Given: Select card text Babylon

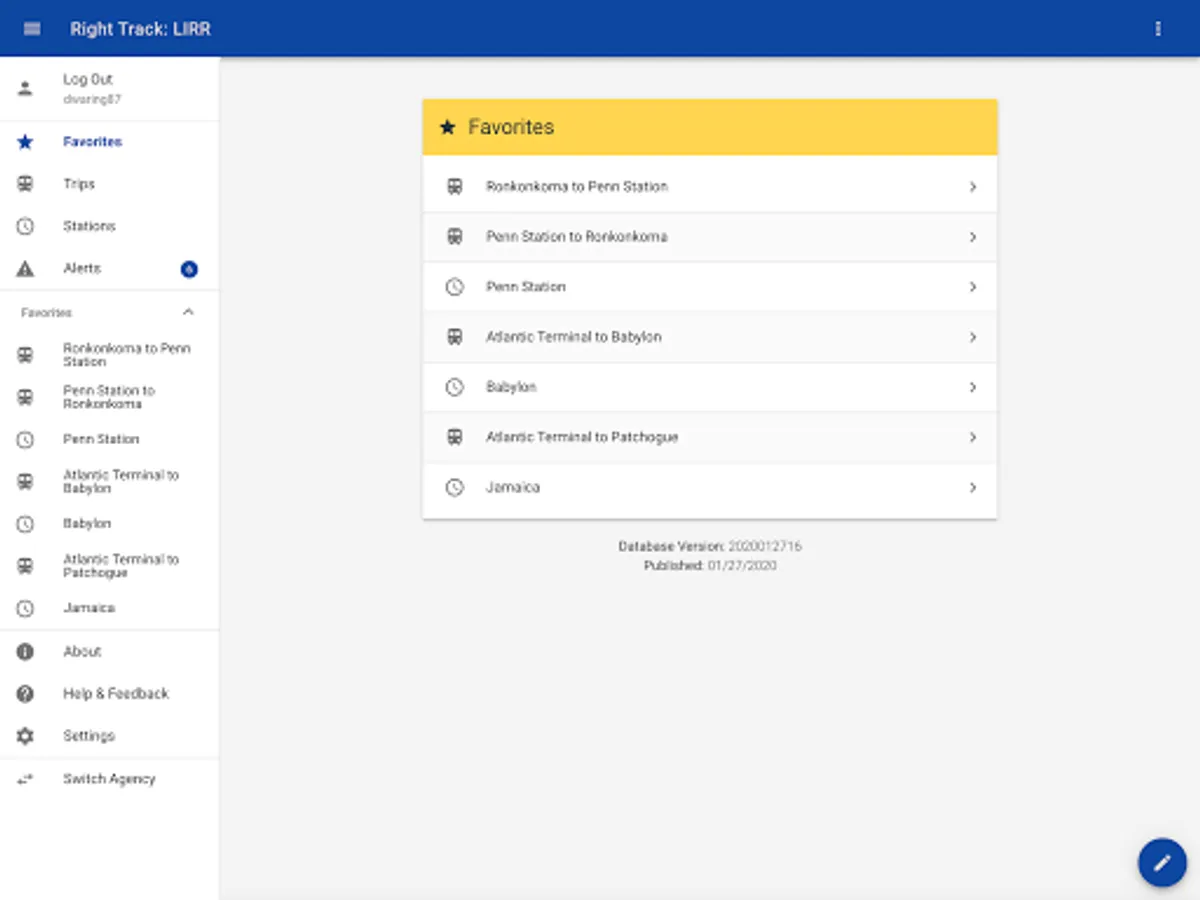Looking at the screenshot, I should tap(511, 387).
